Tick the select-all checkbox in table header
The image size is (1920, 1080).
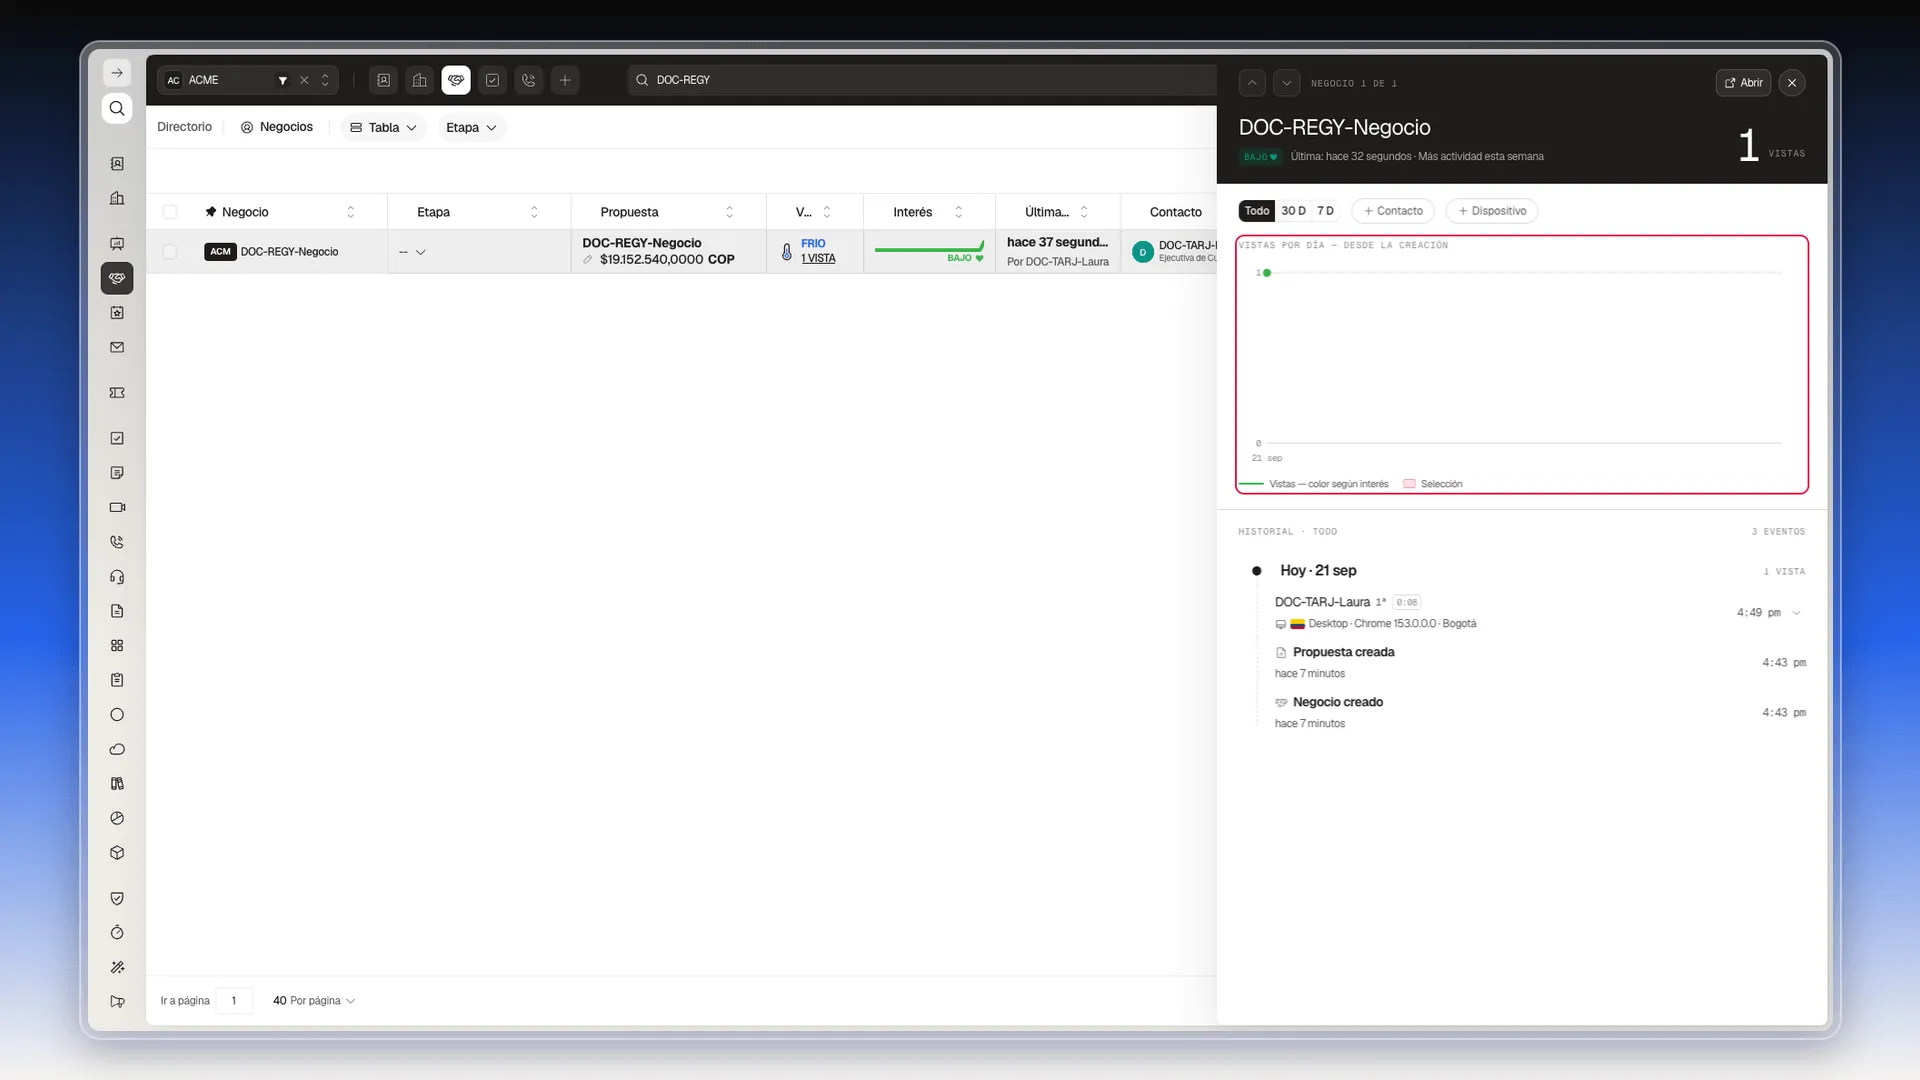click(x=170, y=212)
